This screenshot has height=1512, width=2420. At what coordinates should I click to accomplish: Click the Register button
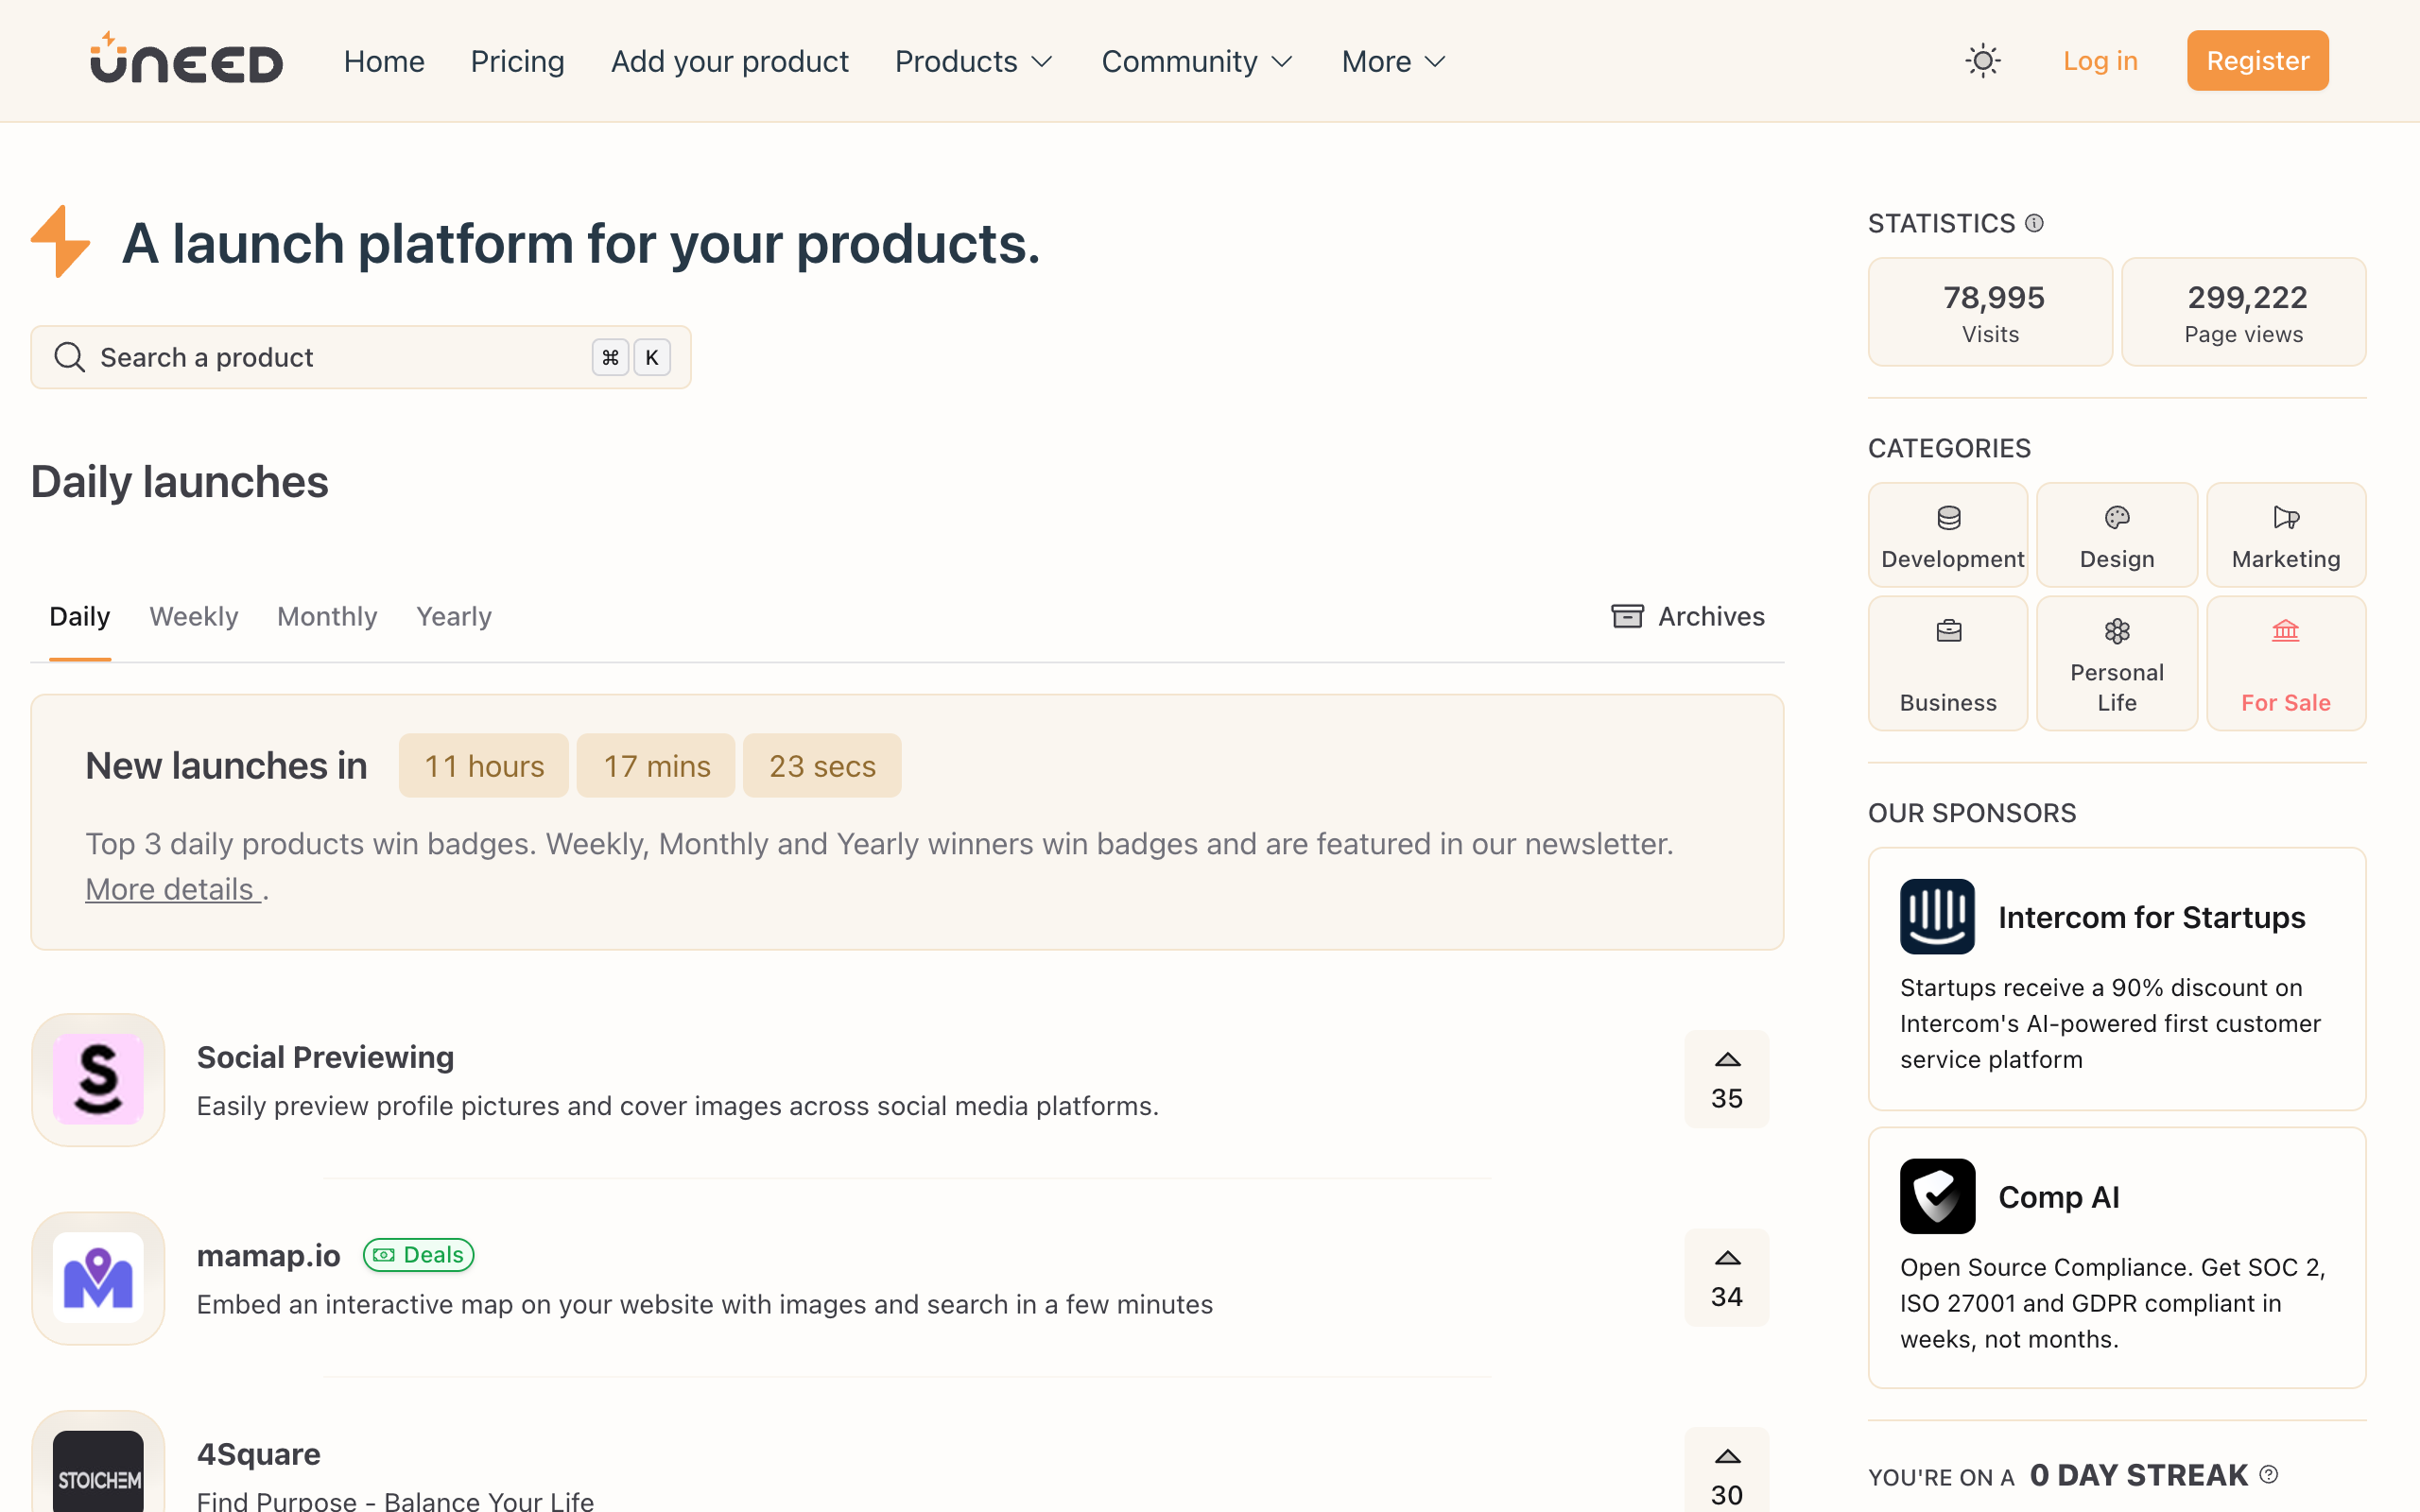(2257, 61)
